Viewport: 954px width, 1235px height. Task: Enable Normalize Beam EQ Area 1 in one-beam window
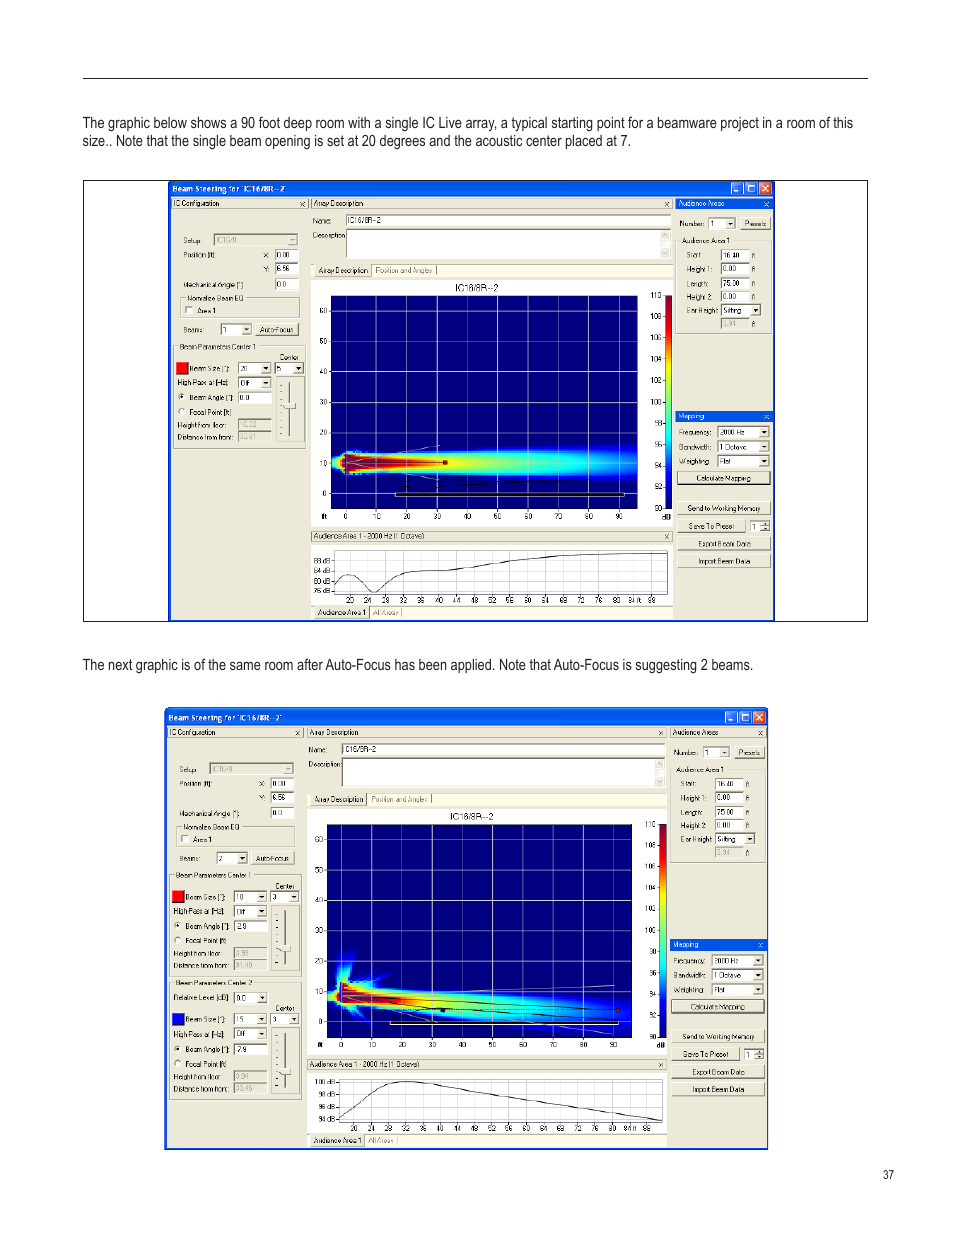click(190, 311)
